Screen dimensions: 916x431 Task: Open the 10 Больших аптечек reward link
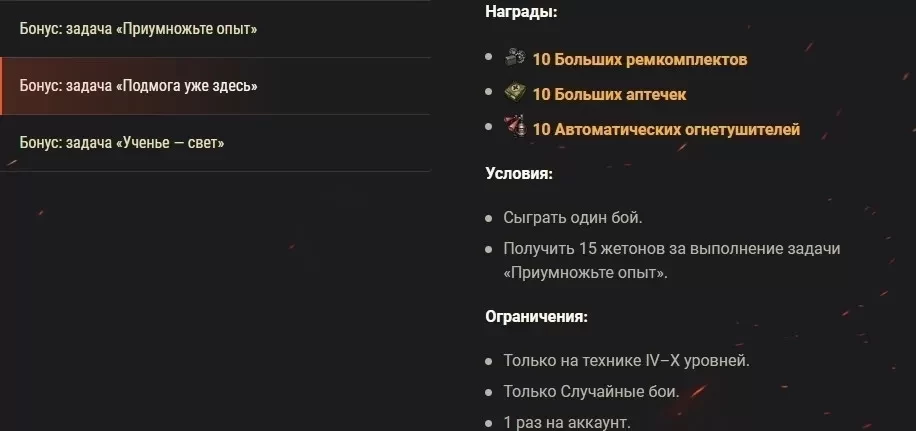(609, 95)
